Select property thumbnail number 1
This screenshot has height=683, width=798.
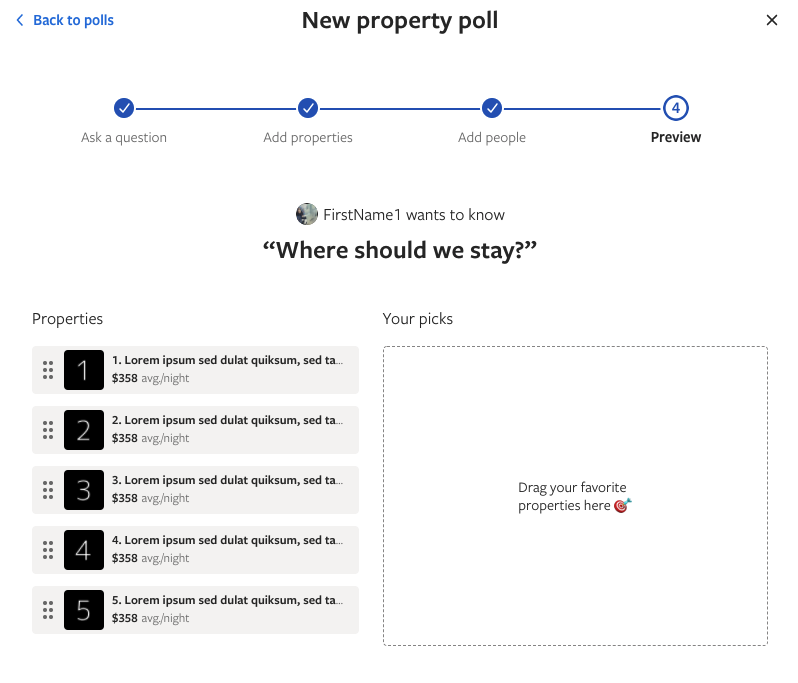click(84, 370)
